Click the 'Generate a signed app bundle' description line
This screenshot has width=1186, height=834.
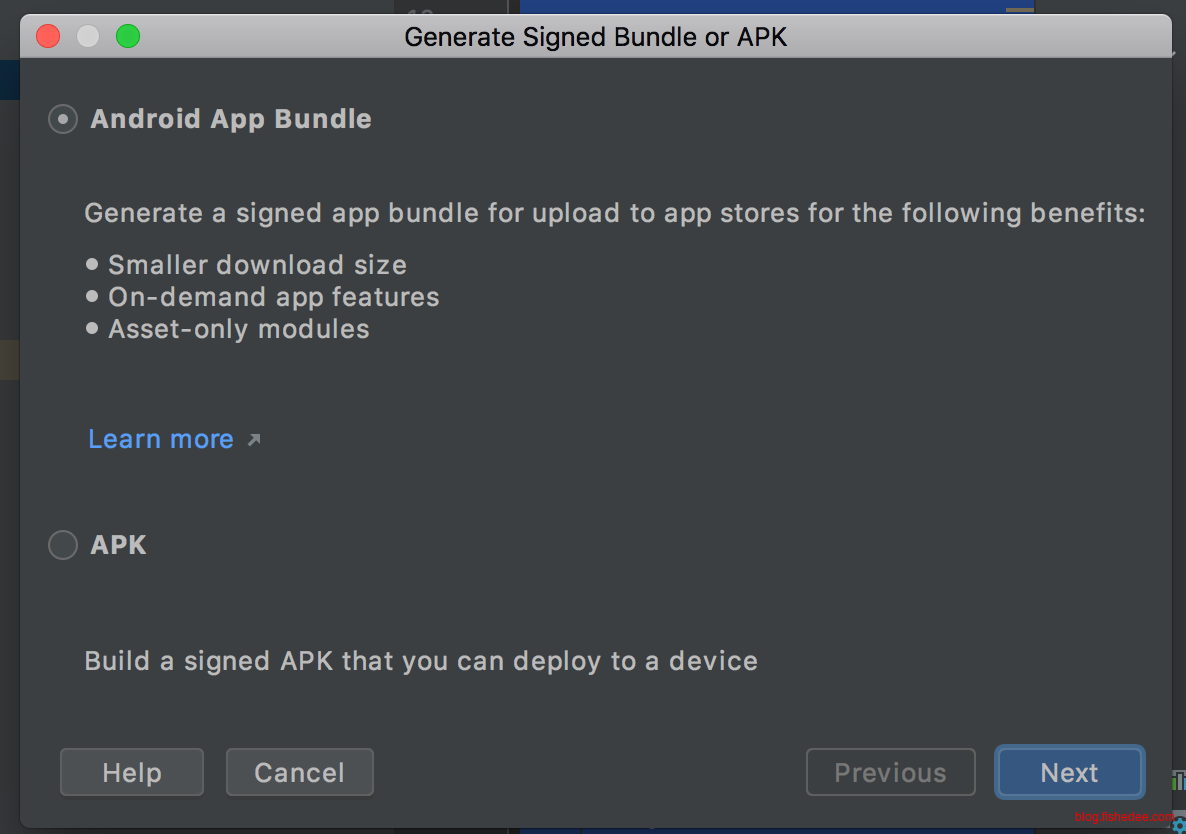[x=614, y=213]
